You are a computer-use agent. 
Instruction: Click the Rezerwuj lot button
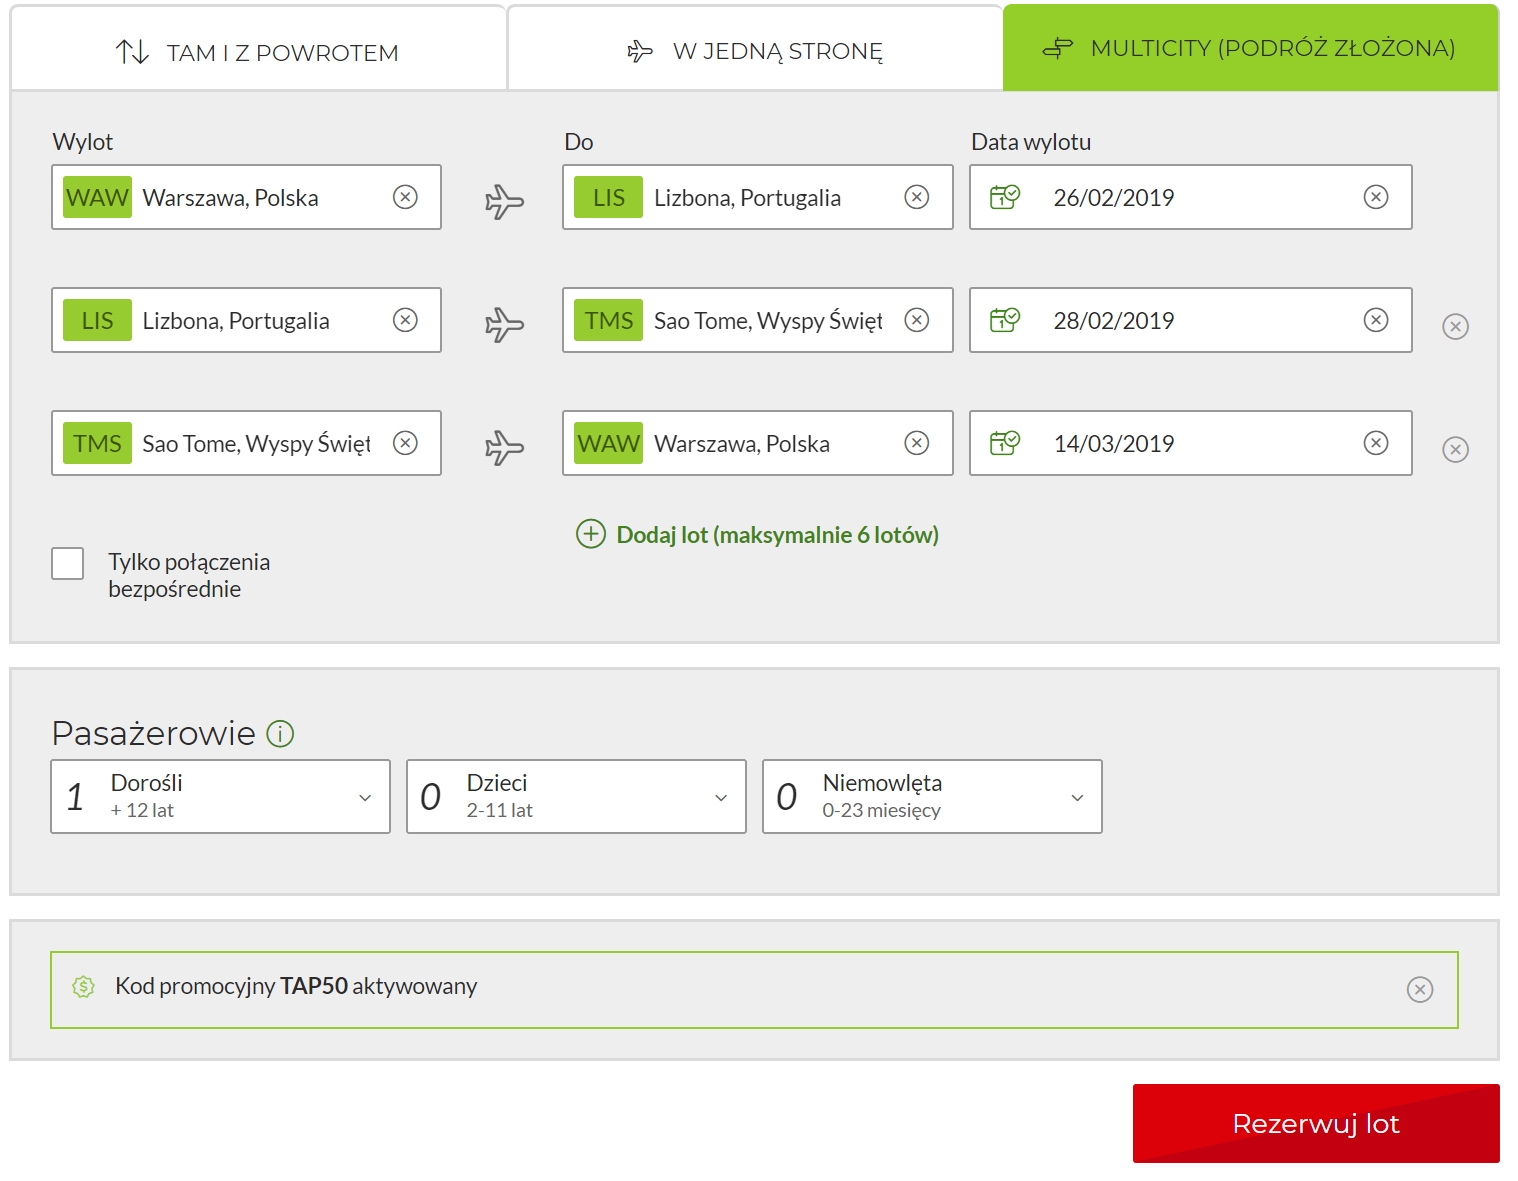point(1316,1123)
